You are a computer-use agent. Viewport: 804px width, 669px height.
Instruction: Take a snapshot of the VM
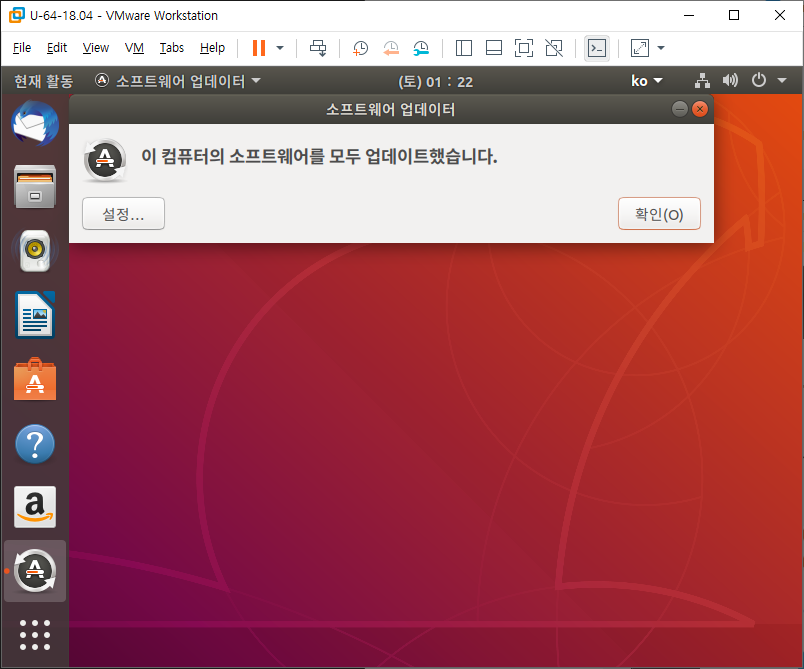[360, 48]
